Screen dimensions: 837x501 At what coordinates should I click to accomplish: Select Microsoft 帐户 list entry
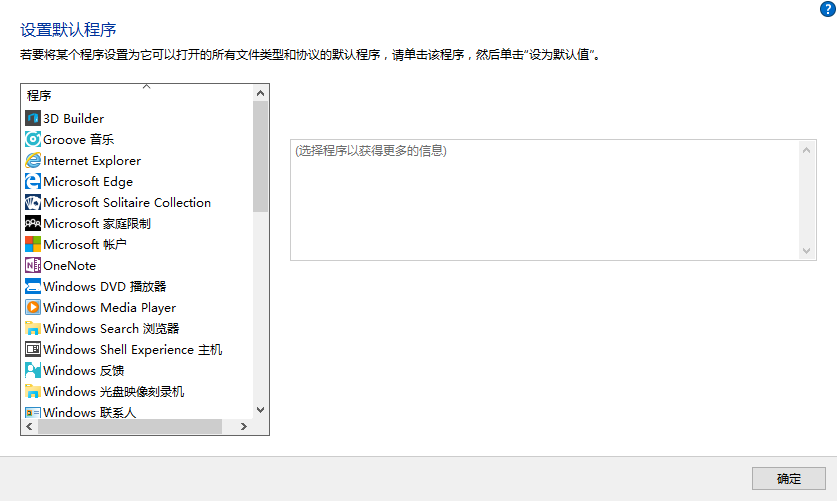(85, 244)
